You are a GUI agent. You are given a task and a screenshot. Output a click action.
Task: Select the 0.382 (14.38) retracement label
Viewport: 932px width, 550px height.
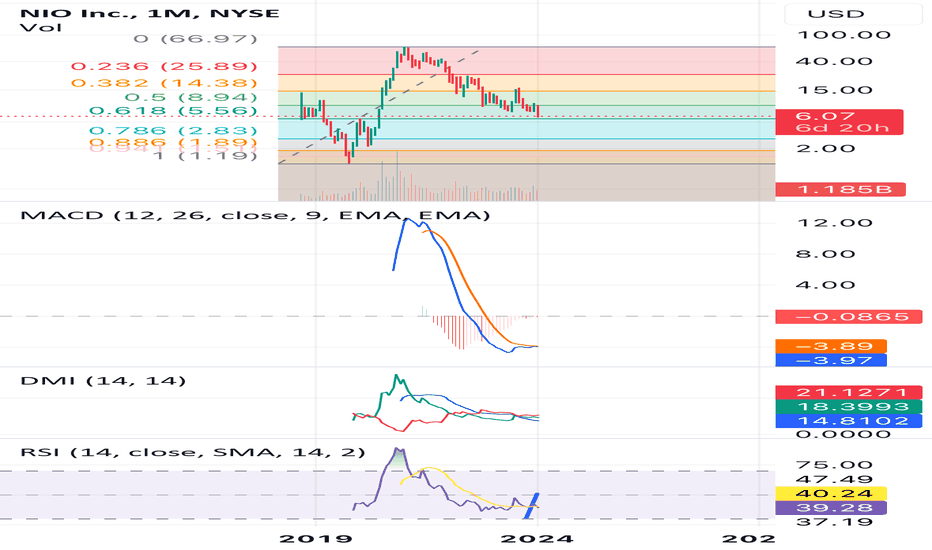click(x=164, y=83)
